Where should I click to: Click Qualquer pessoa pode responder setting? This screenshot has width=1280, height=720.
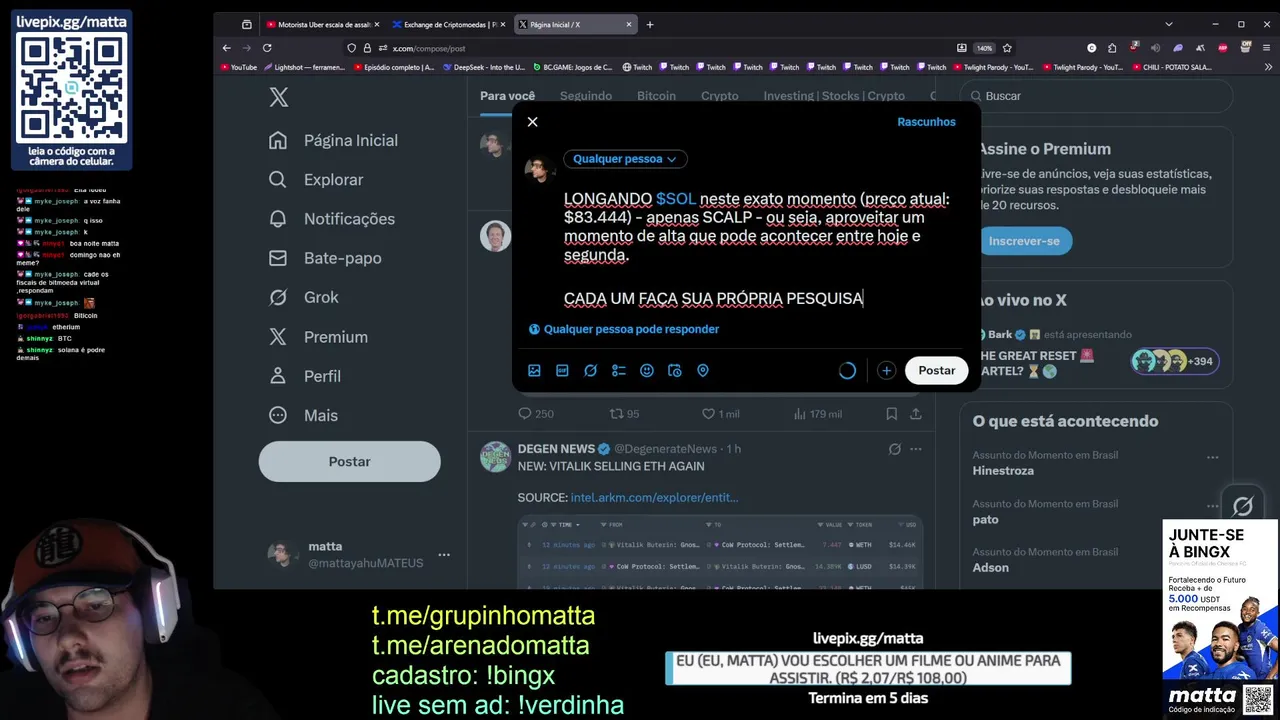(x=624, y=329)
